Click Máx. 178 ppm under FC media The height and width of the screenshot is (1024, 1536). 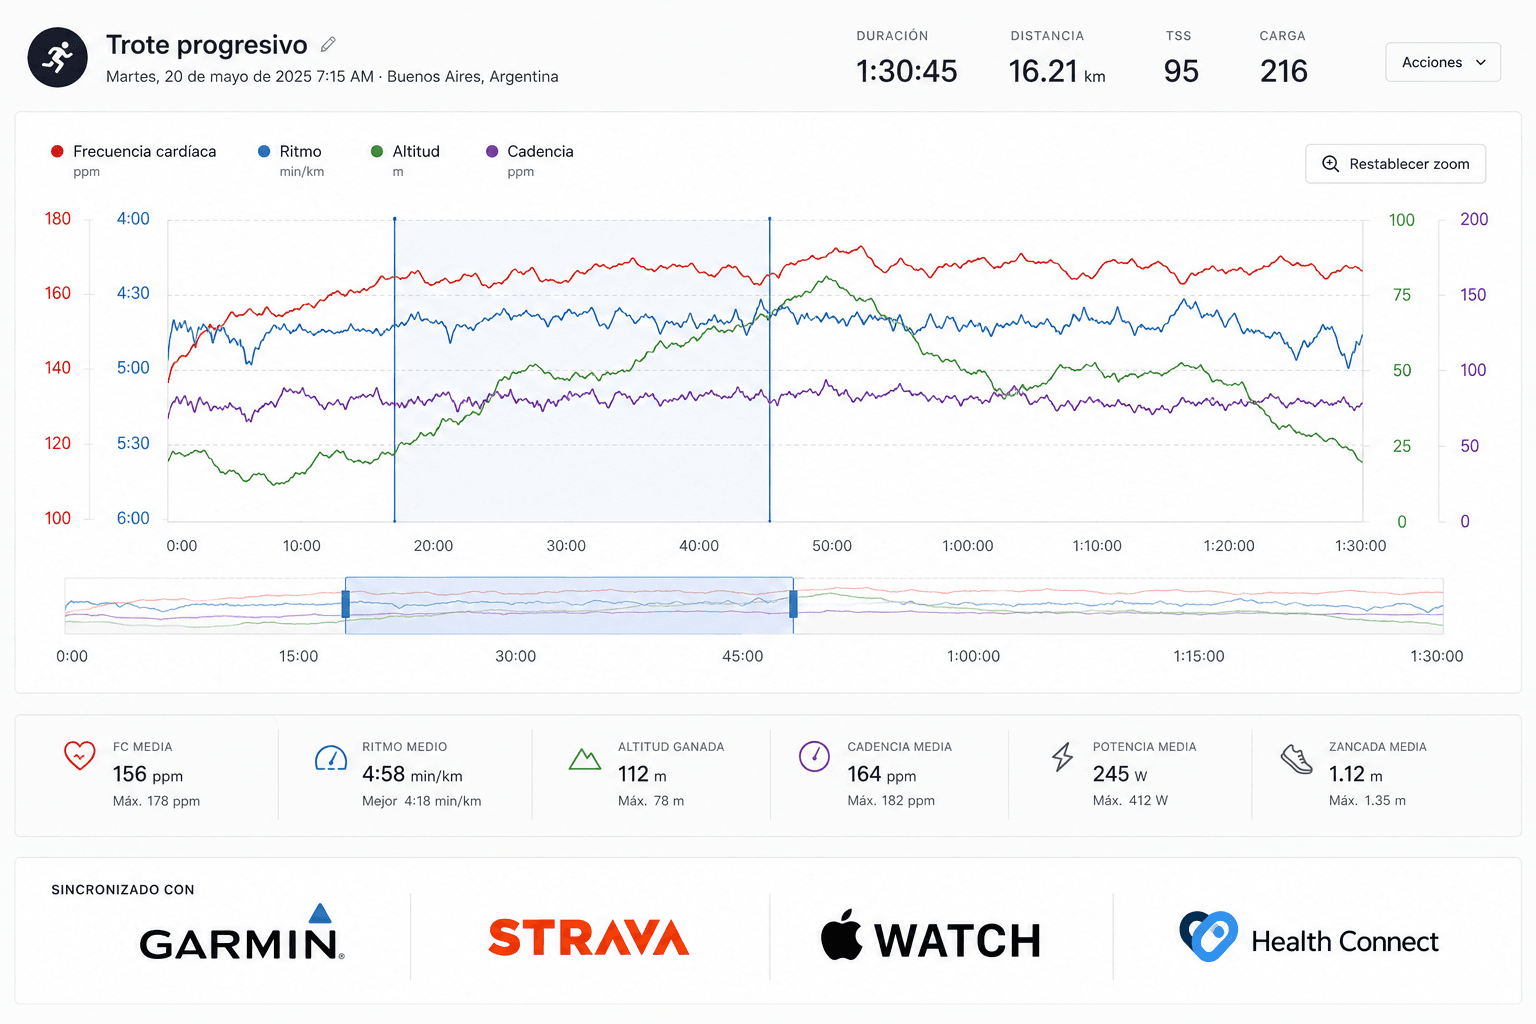tap(156, 801)
